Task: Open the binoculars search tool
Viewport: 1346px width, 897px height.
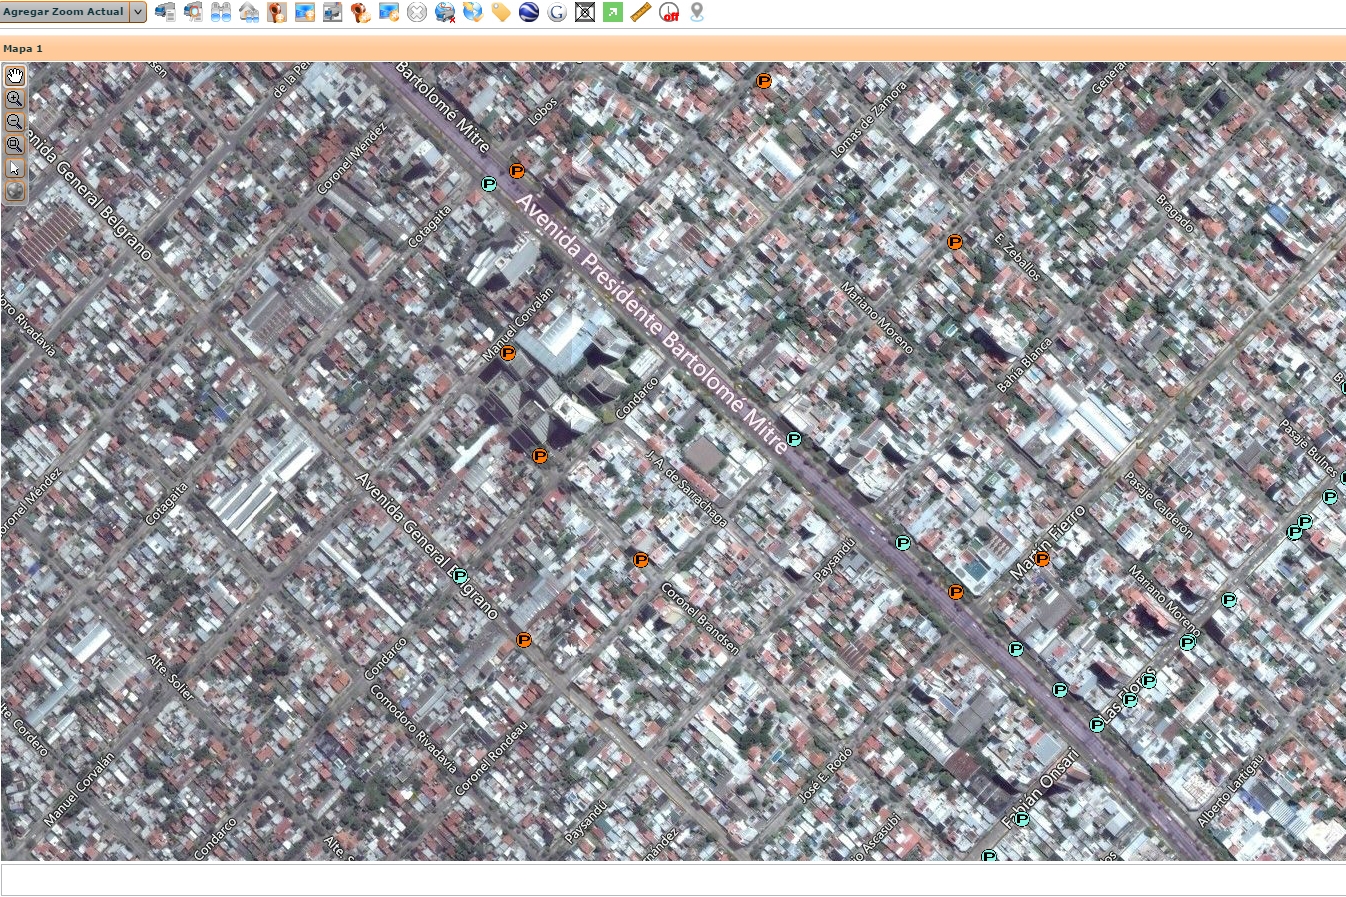Action: [221, 12]
